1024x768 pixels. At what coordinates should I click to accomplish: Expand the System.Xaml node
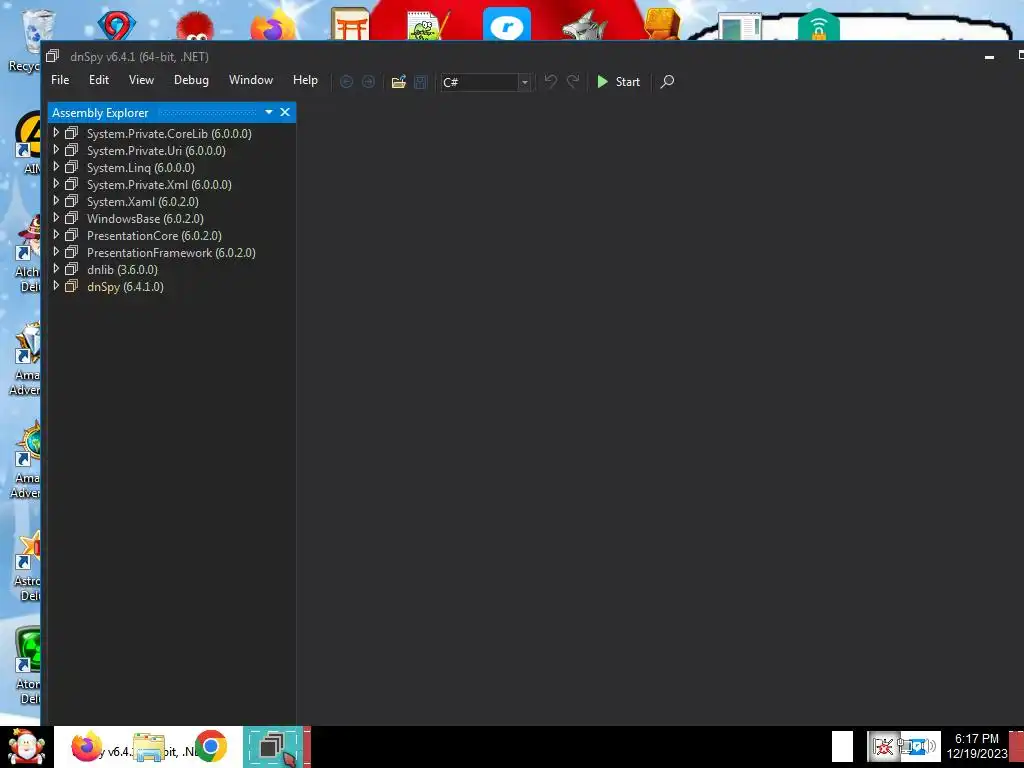[x=56, y=200]
